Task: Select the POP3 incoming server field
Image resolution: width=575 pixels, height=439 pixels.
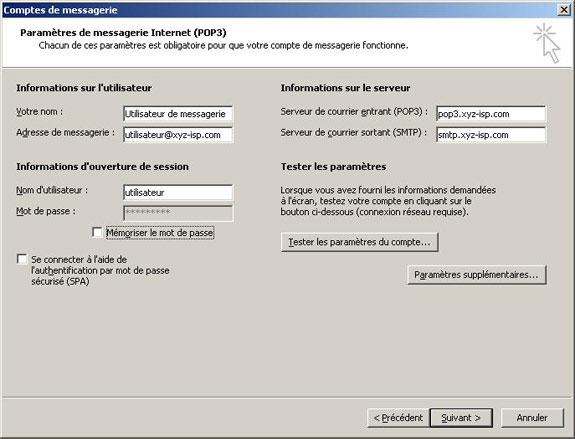Action: click(491, 114)
